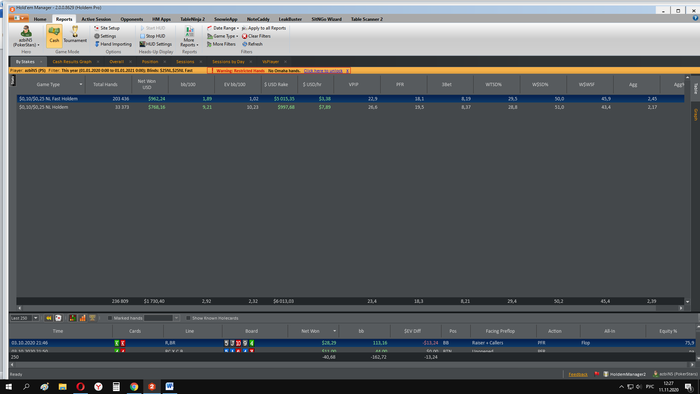Open Chrome from taskbar

(134, 386)
